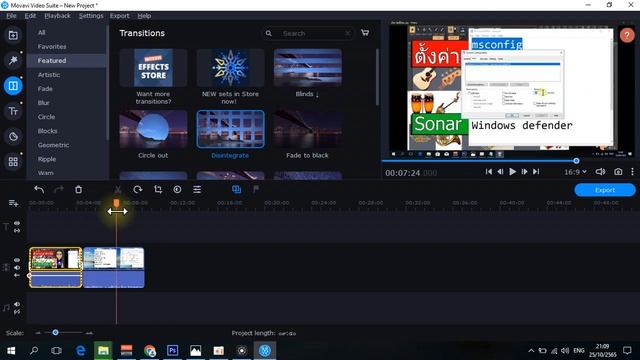The image size is (640, 360).
Task: Select the Crop tool icon
Action: pos(158,189)
